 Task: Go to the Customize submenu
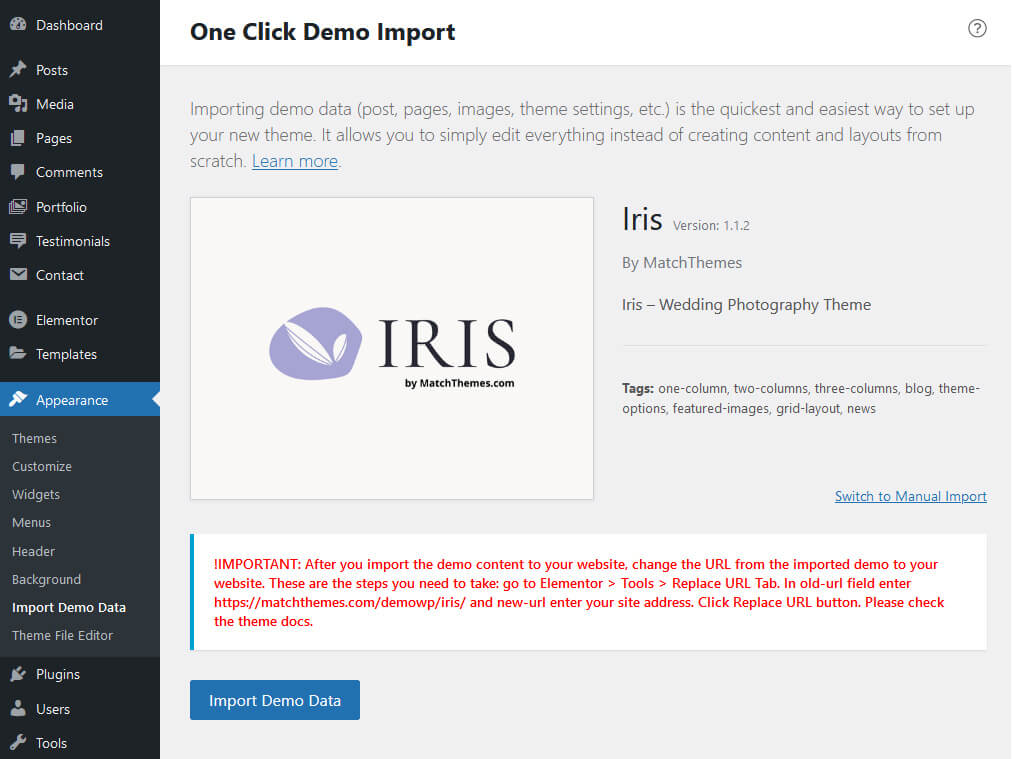click(x=42, y=466)
